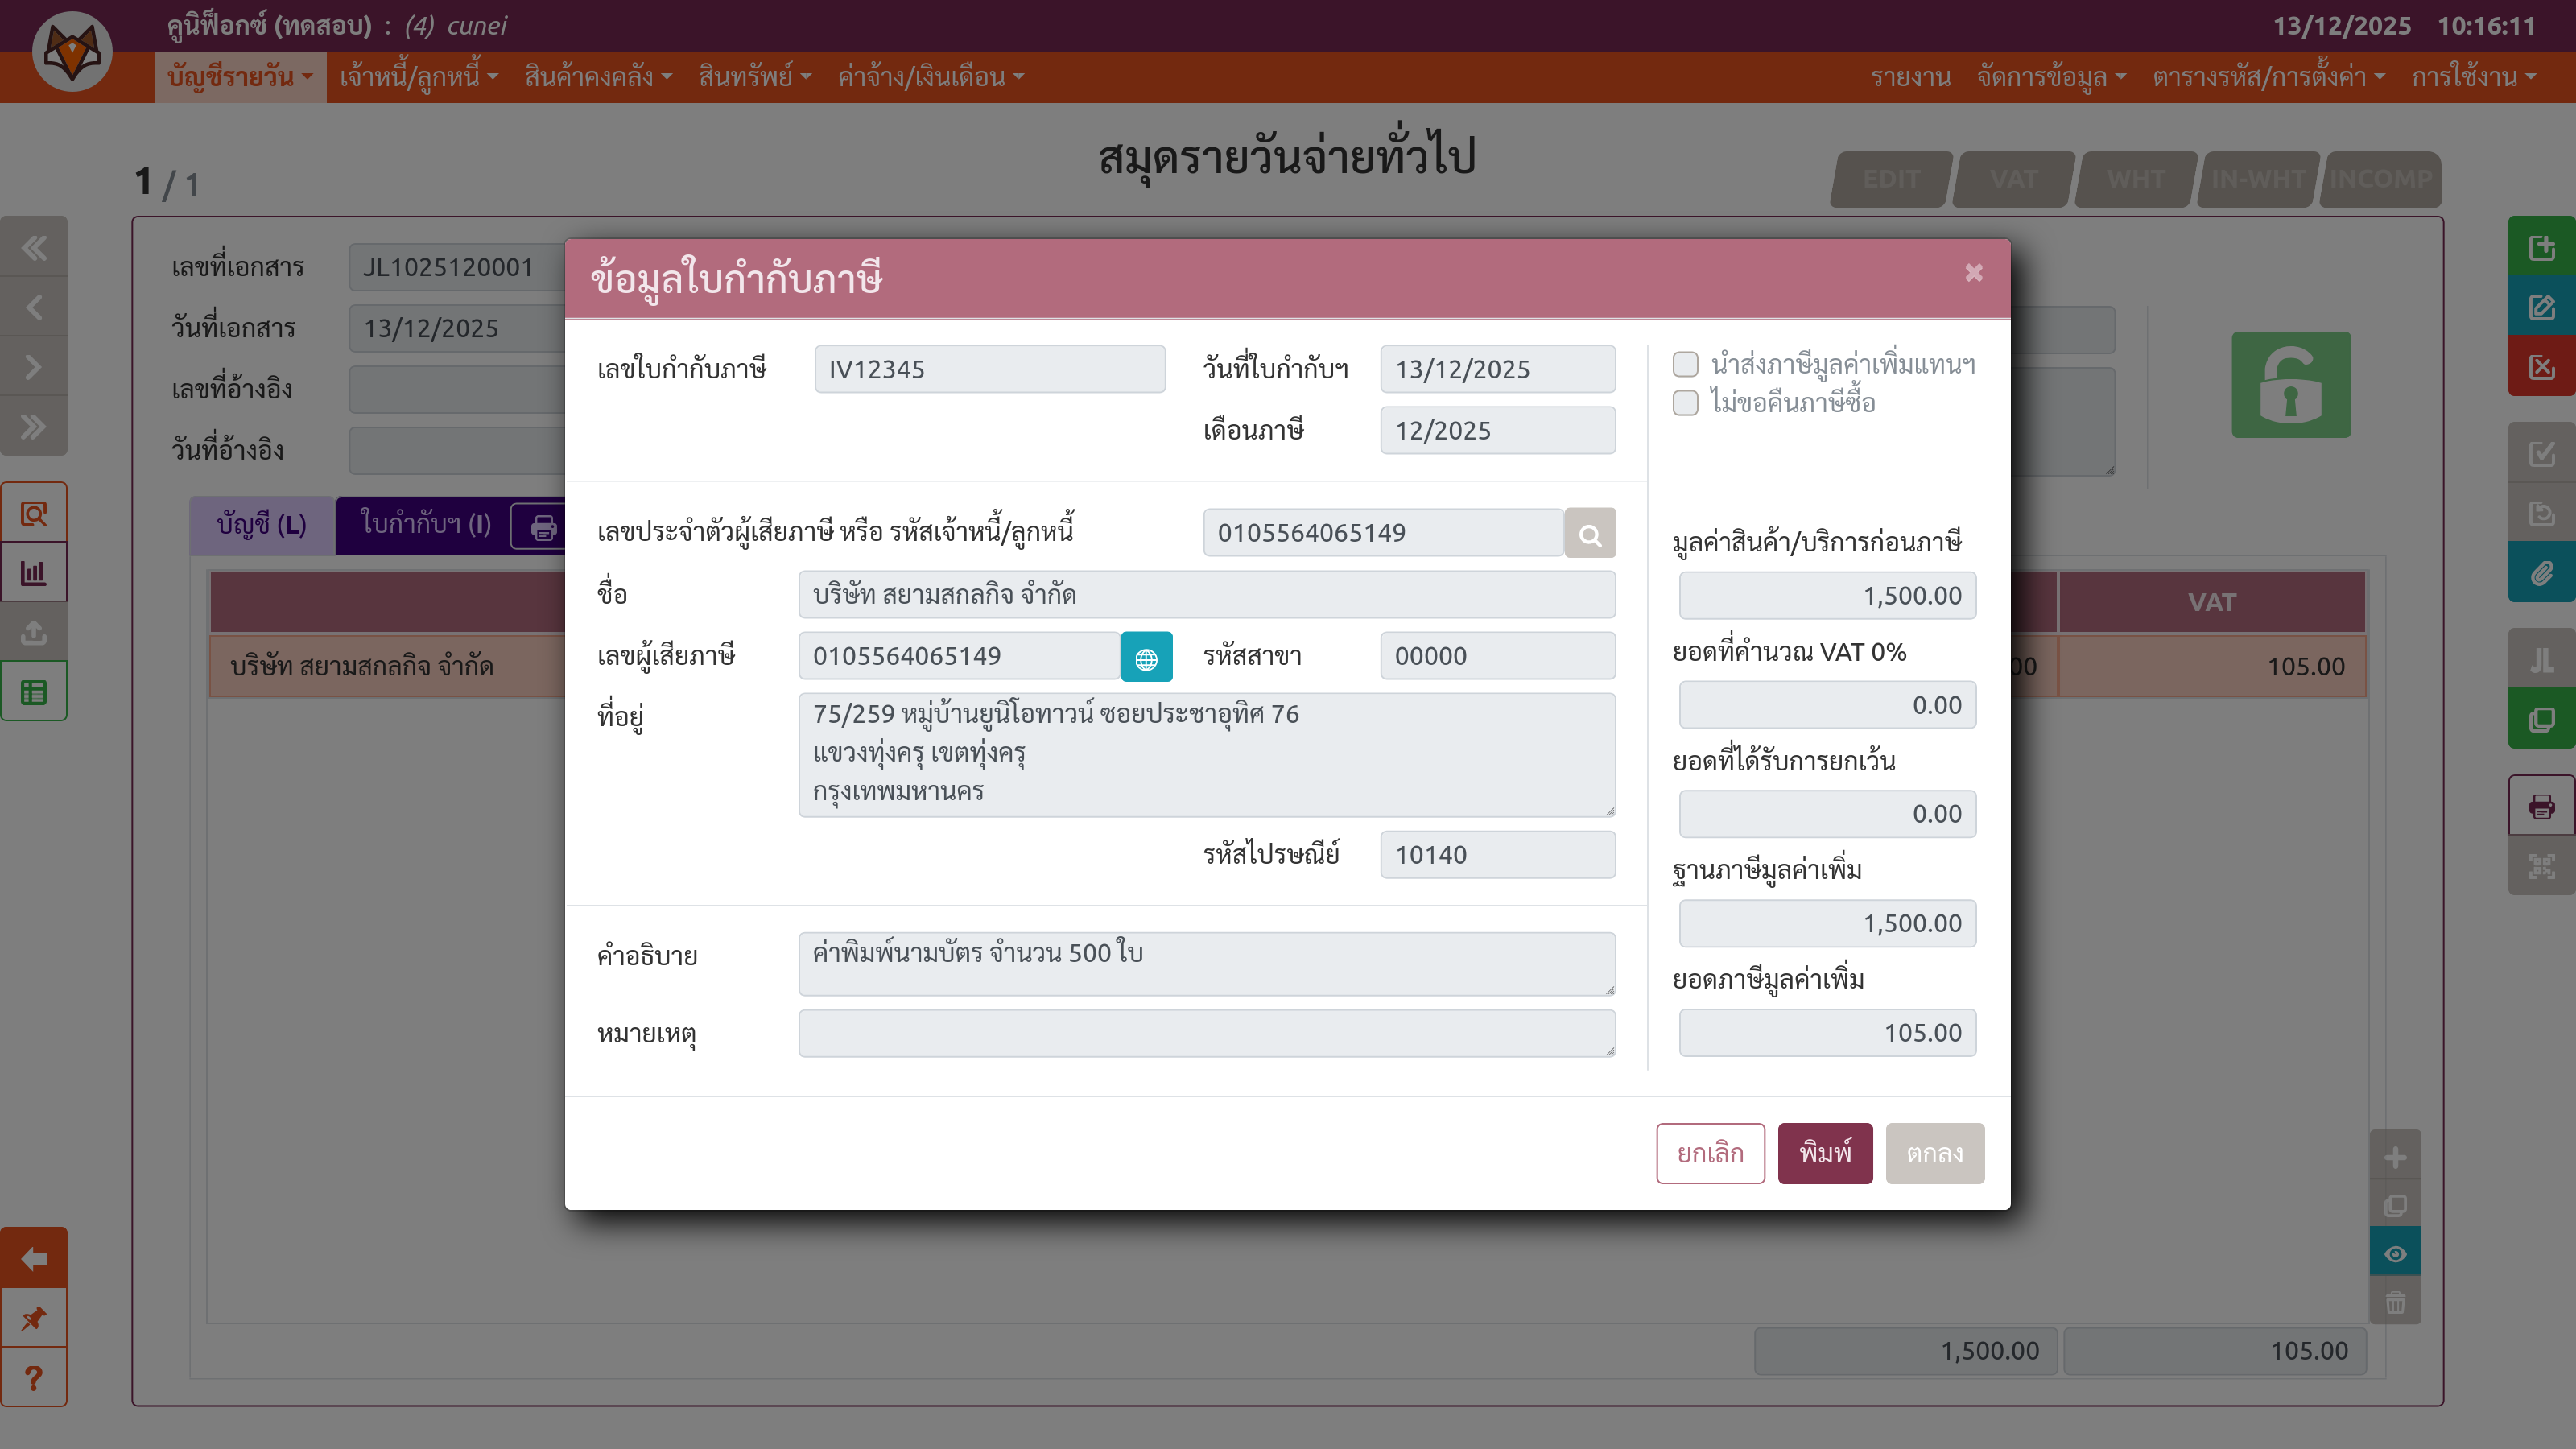Viewport: 2576px width, 1449px height.
Task: Enable นำส่งภาษีมูลค่าเพิ่มแทนฯ checkbox
Action: pos(1685,364)
